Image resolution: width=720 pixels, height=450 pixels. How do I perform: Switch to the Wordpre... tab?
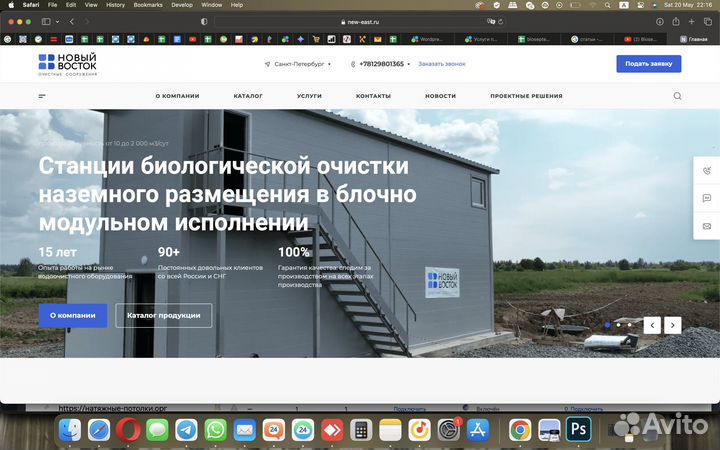coord(428,39)
